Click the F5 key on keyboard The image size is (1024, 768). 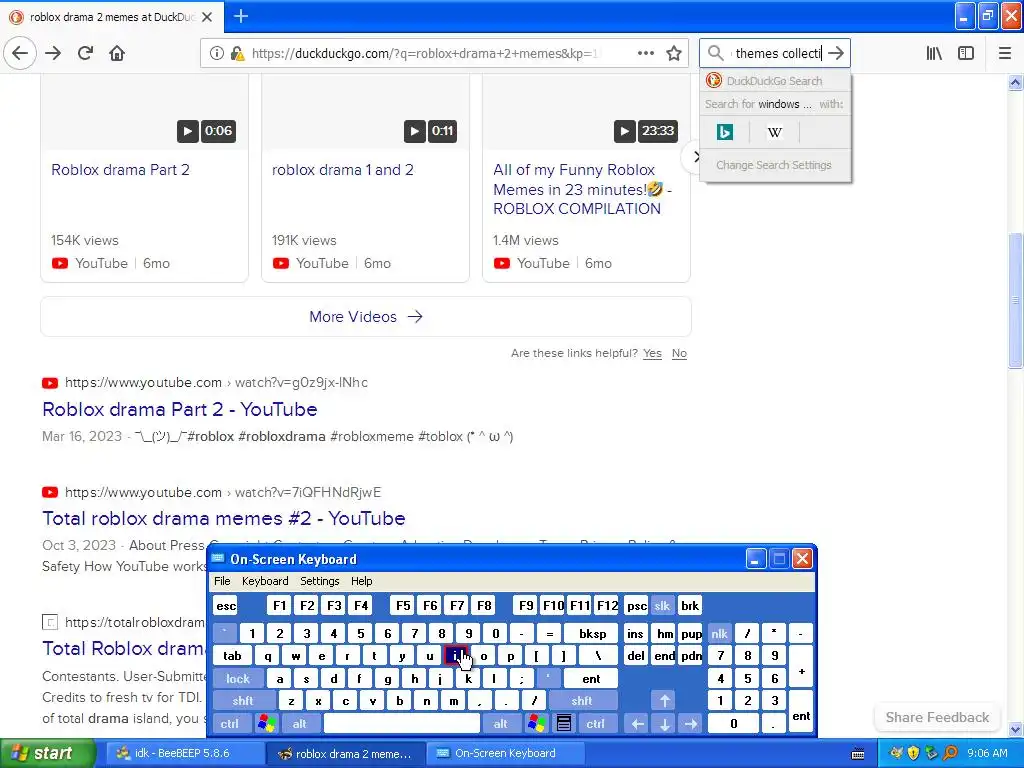point(403,606)
